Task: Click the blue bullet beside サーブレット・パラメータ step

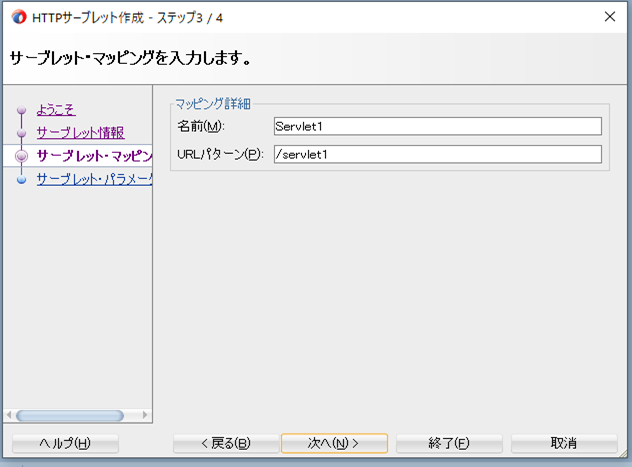Action: pos(21,180)
